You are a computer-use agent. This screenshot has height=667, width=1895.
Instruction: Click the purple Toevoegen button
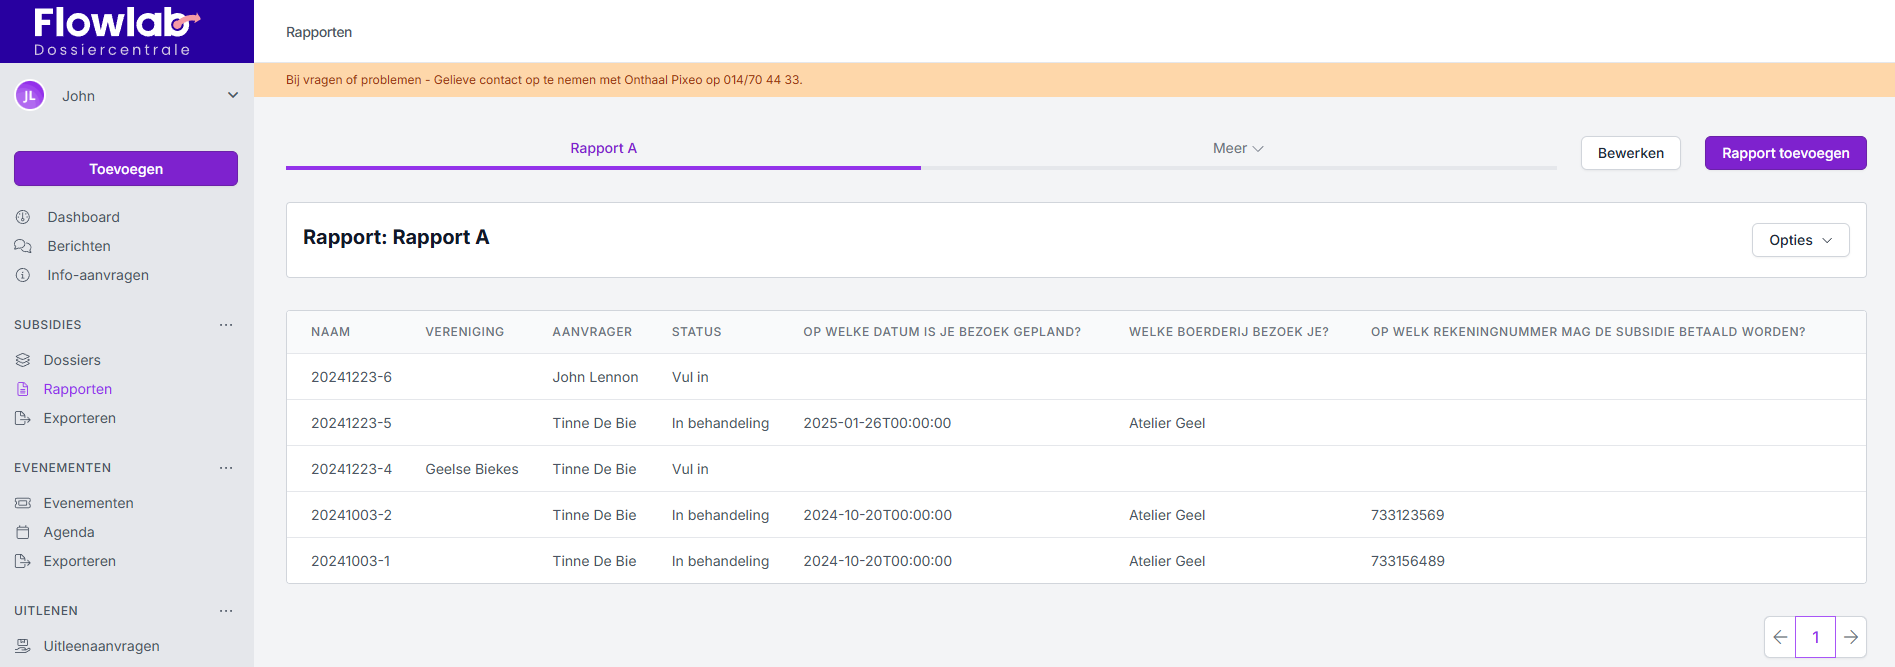[126, 169]
